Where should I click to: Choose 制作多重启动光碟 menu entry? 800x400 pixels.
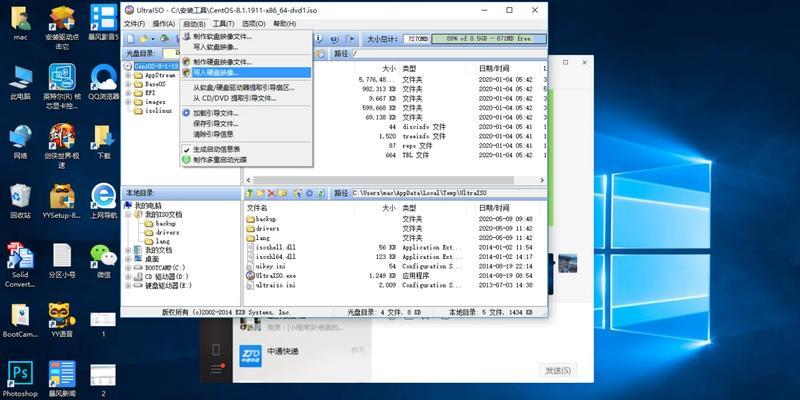tap(246, 160)
